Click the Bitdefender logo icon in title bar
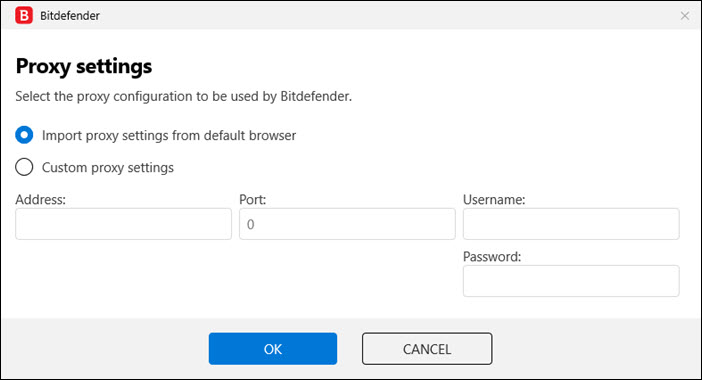This screenshot has width=702, height=380. pyautogui.click(x=24, y=15)
